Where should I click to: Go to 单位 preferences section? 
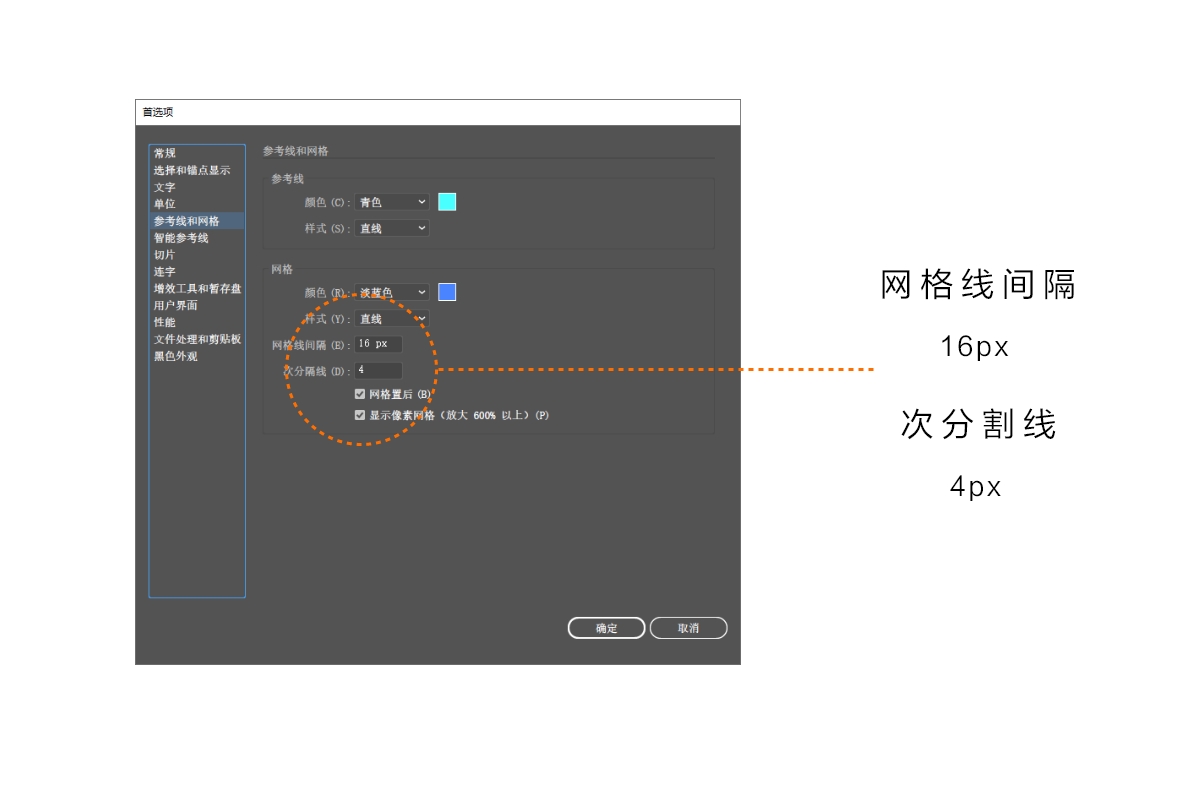165,204
